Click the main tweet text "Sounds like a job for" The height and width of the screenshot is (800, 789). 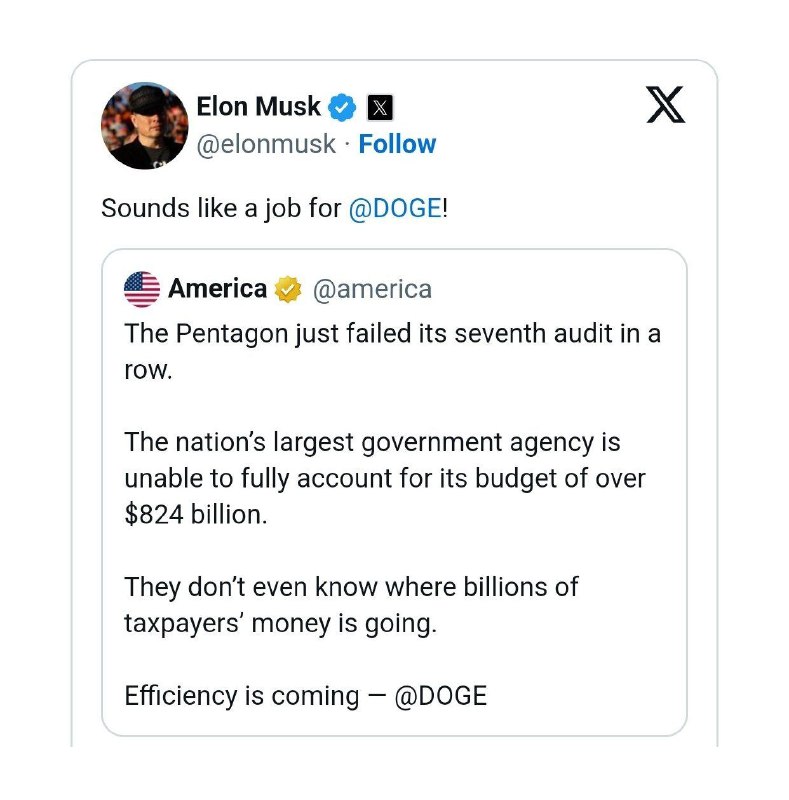(220, 209)
